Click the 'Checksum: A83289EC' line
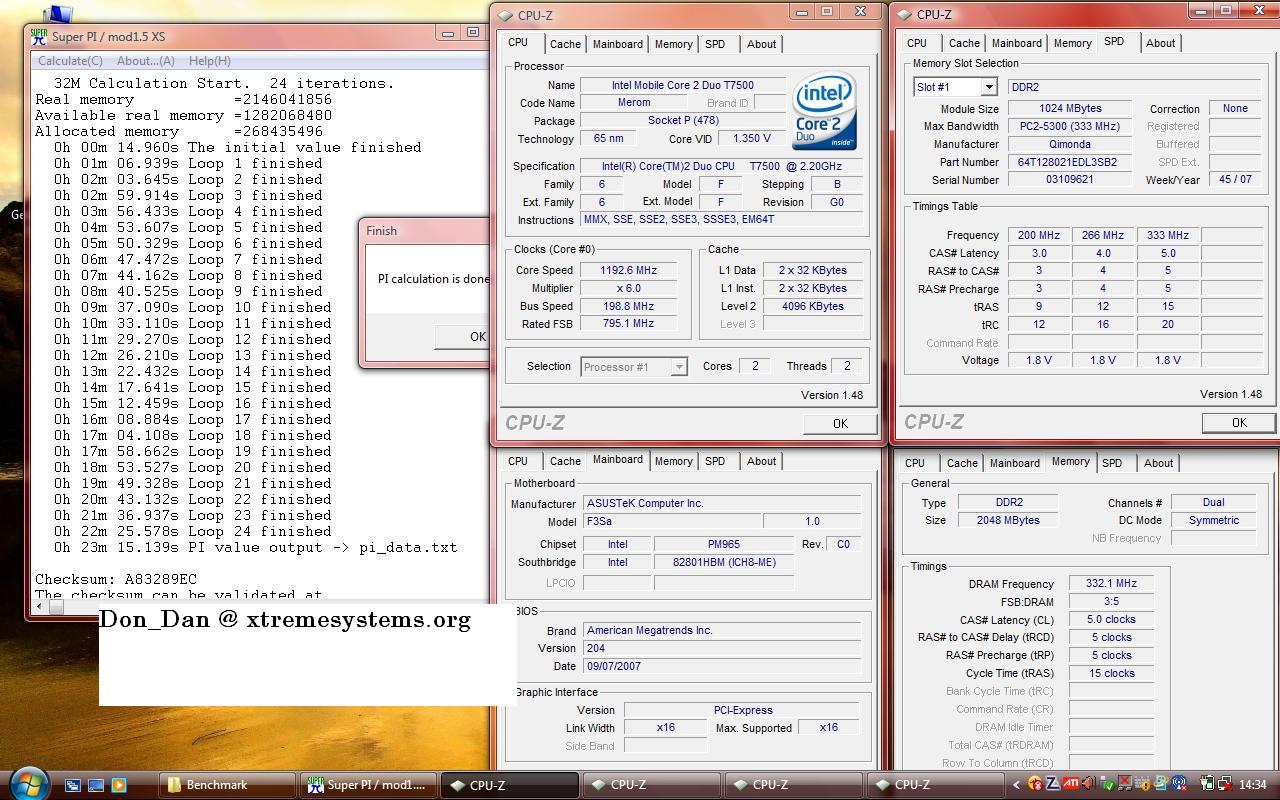This screenshot has width=1280, height=800. 116,579
